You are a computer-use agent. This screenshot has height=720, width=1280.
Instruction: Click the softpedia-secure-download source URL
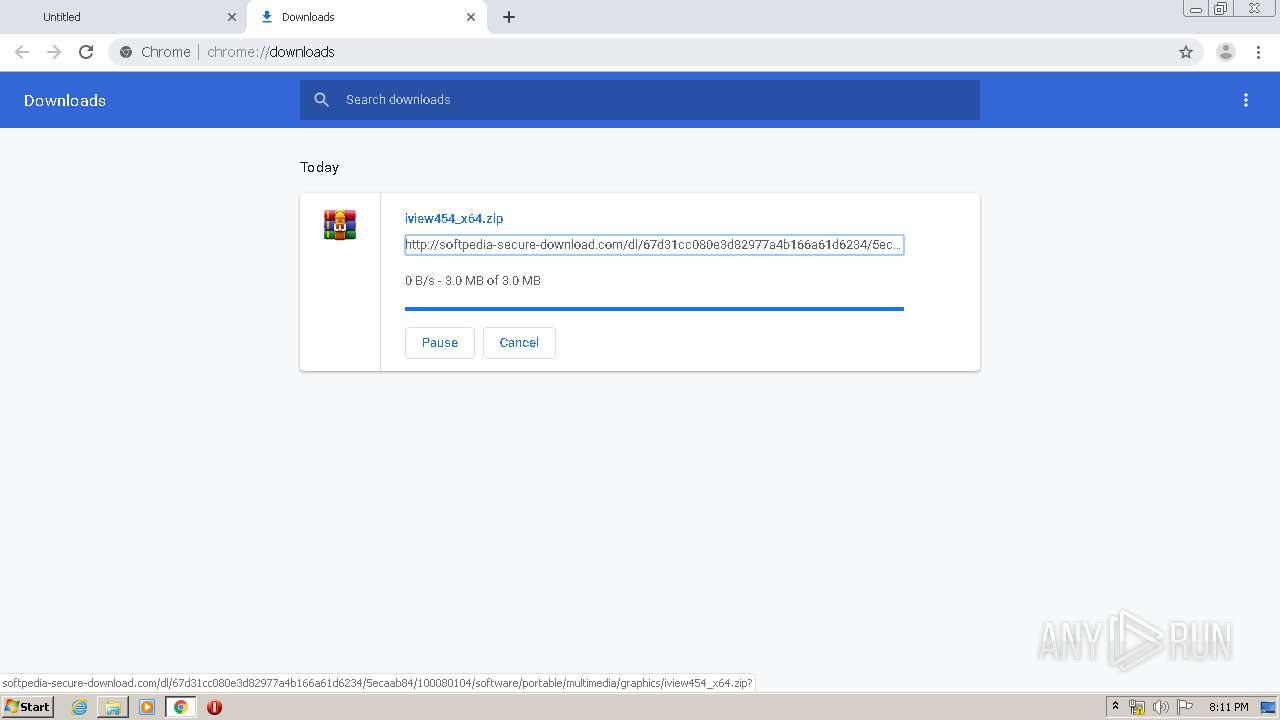tap(654, 245)
